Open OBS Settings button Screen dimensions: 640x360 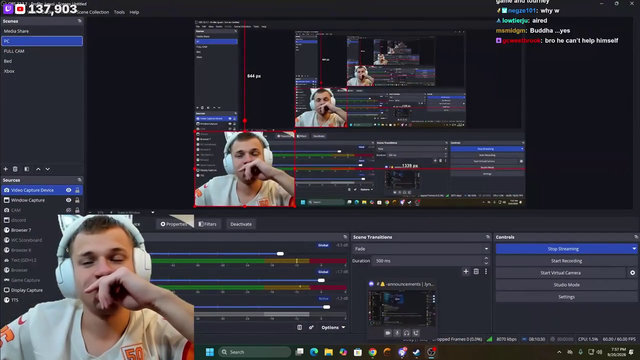point(567,297)
